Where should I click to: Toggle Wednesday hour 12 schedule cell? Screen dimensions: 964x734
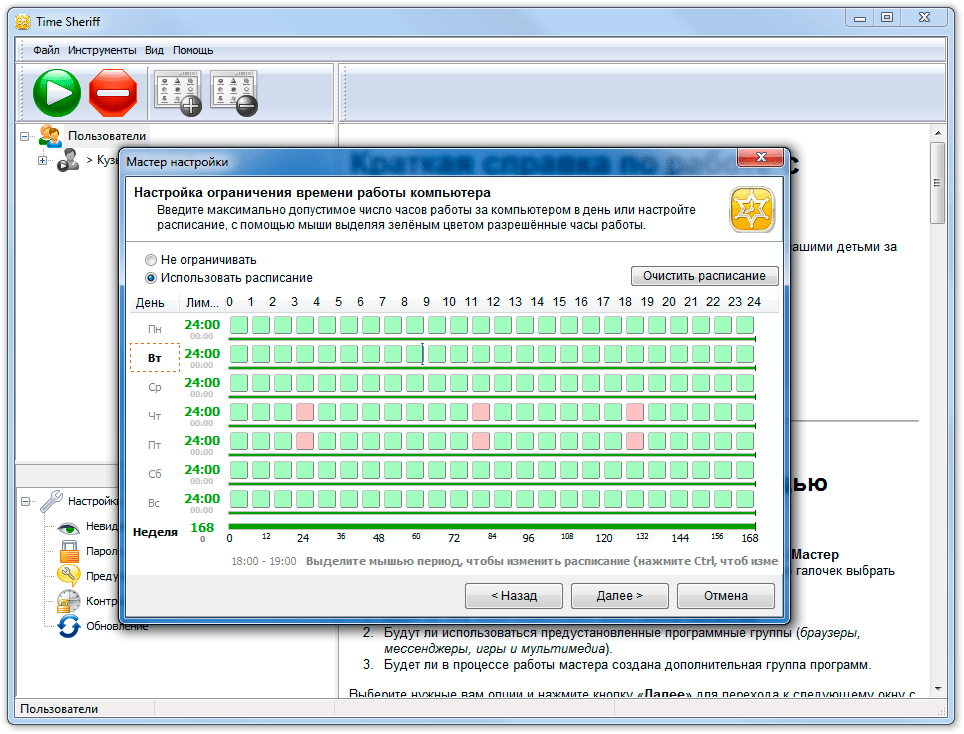coord(503,383)
